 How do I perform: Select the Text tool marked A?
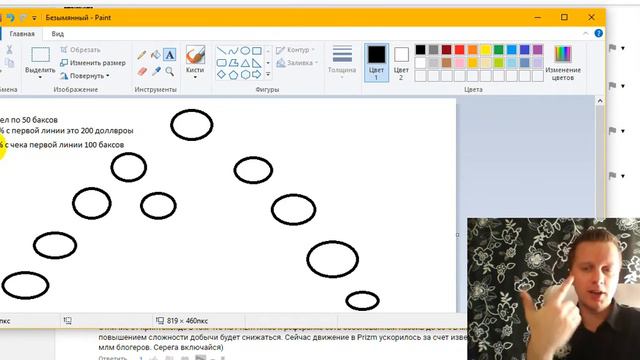coord(169,55)
